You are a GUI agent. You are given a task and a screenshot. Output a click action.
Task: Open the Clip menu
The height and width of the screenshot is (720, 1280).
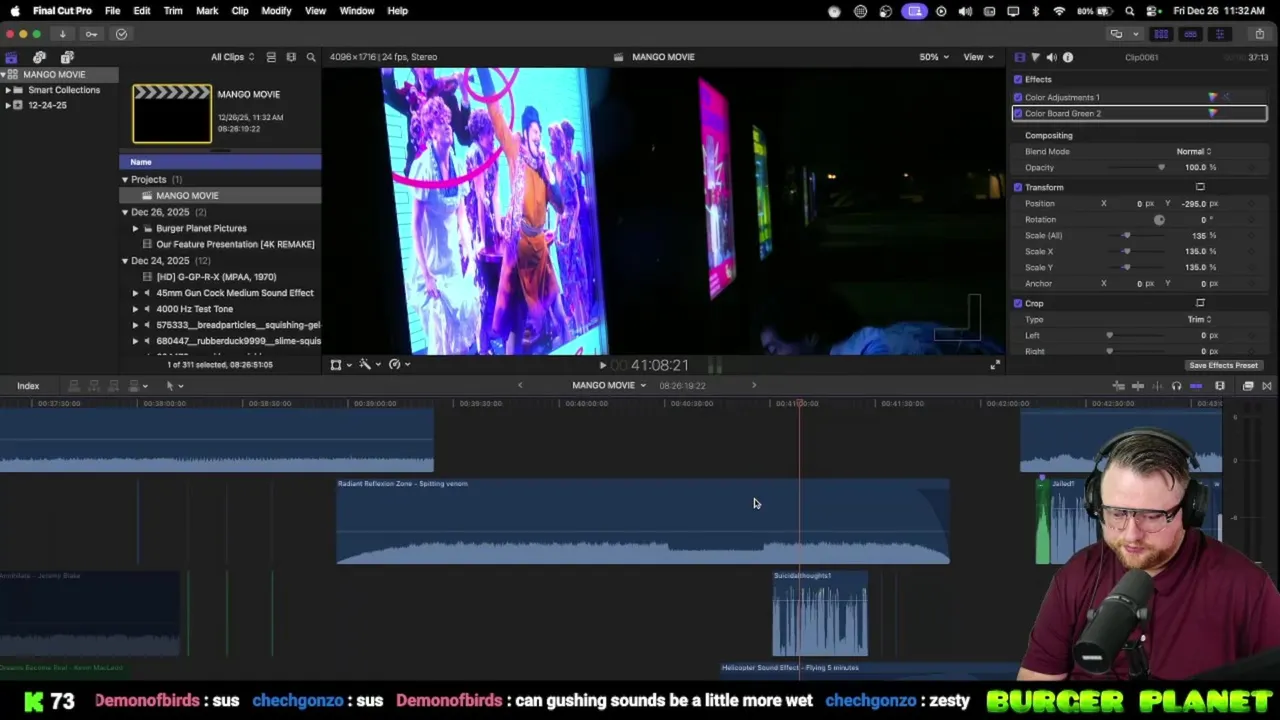(x=240, y=11)
